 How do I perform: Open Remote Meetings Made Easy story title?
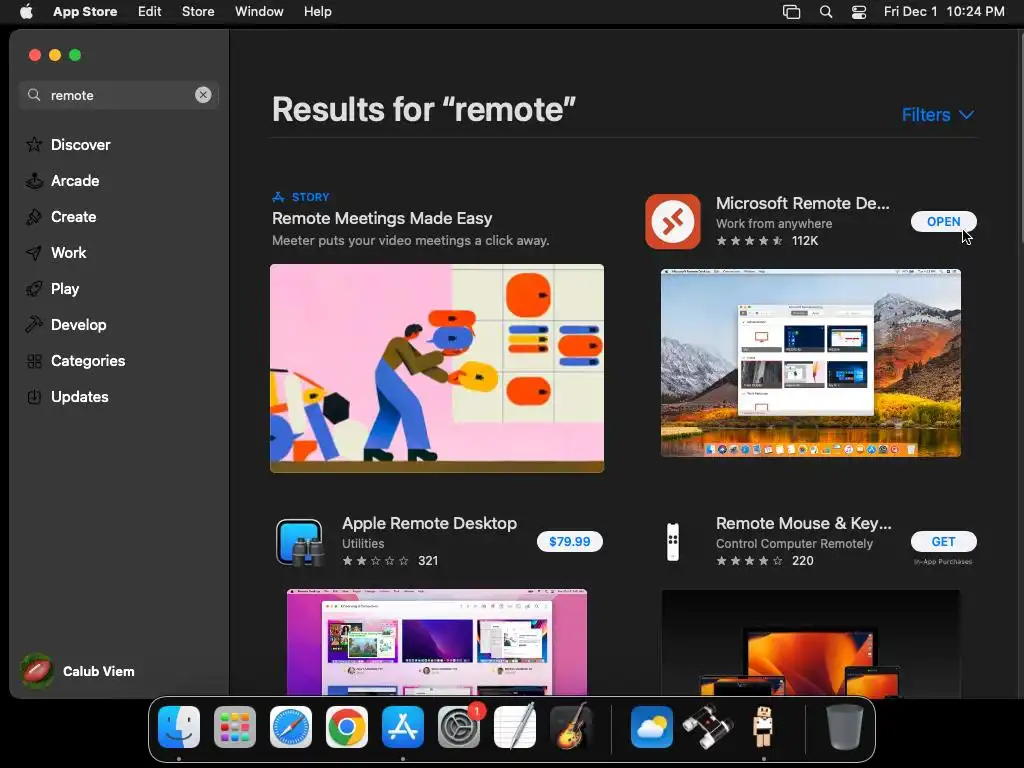click(382, 218)
